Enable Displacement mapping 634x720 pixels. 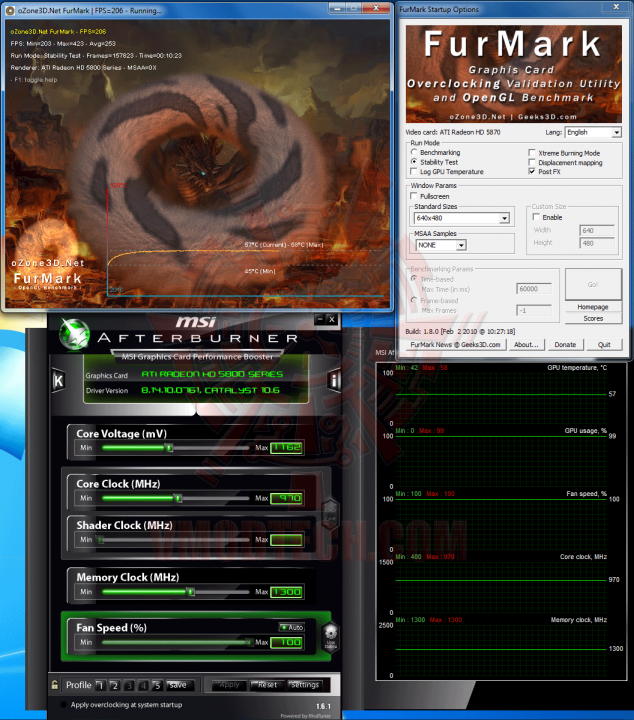pyautogui.click(x=532, y=162)
